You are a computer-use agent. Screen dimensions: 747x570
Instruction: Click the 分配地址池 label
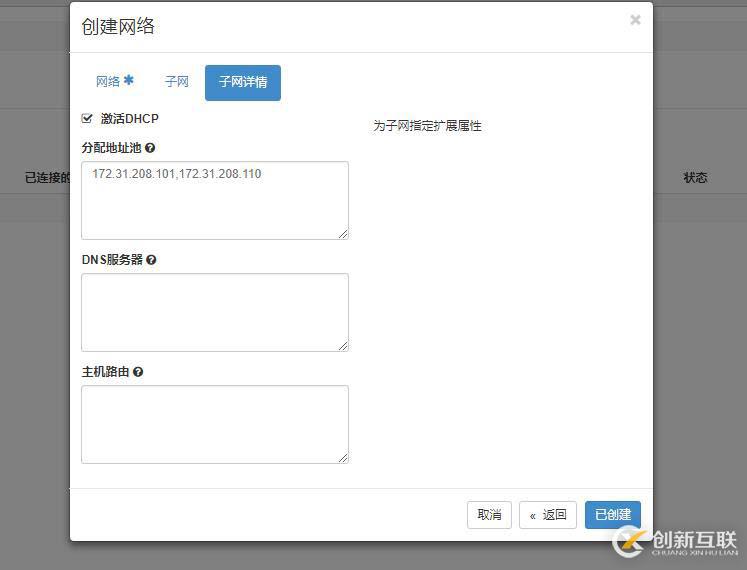pos(111,148)
